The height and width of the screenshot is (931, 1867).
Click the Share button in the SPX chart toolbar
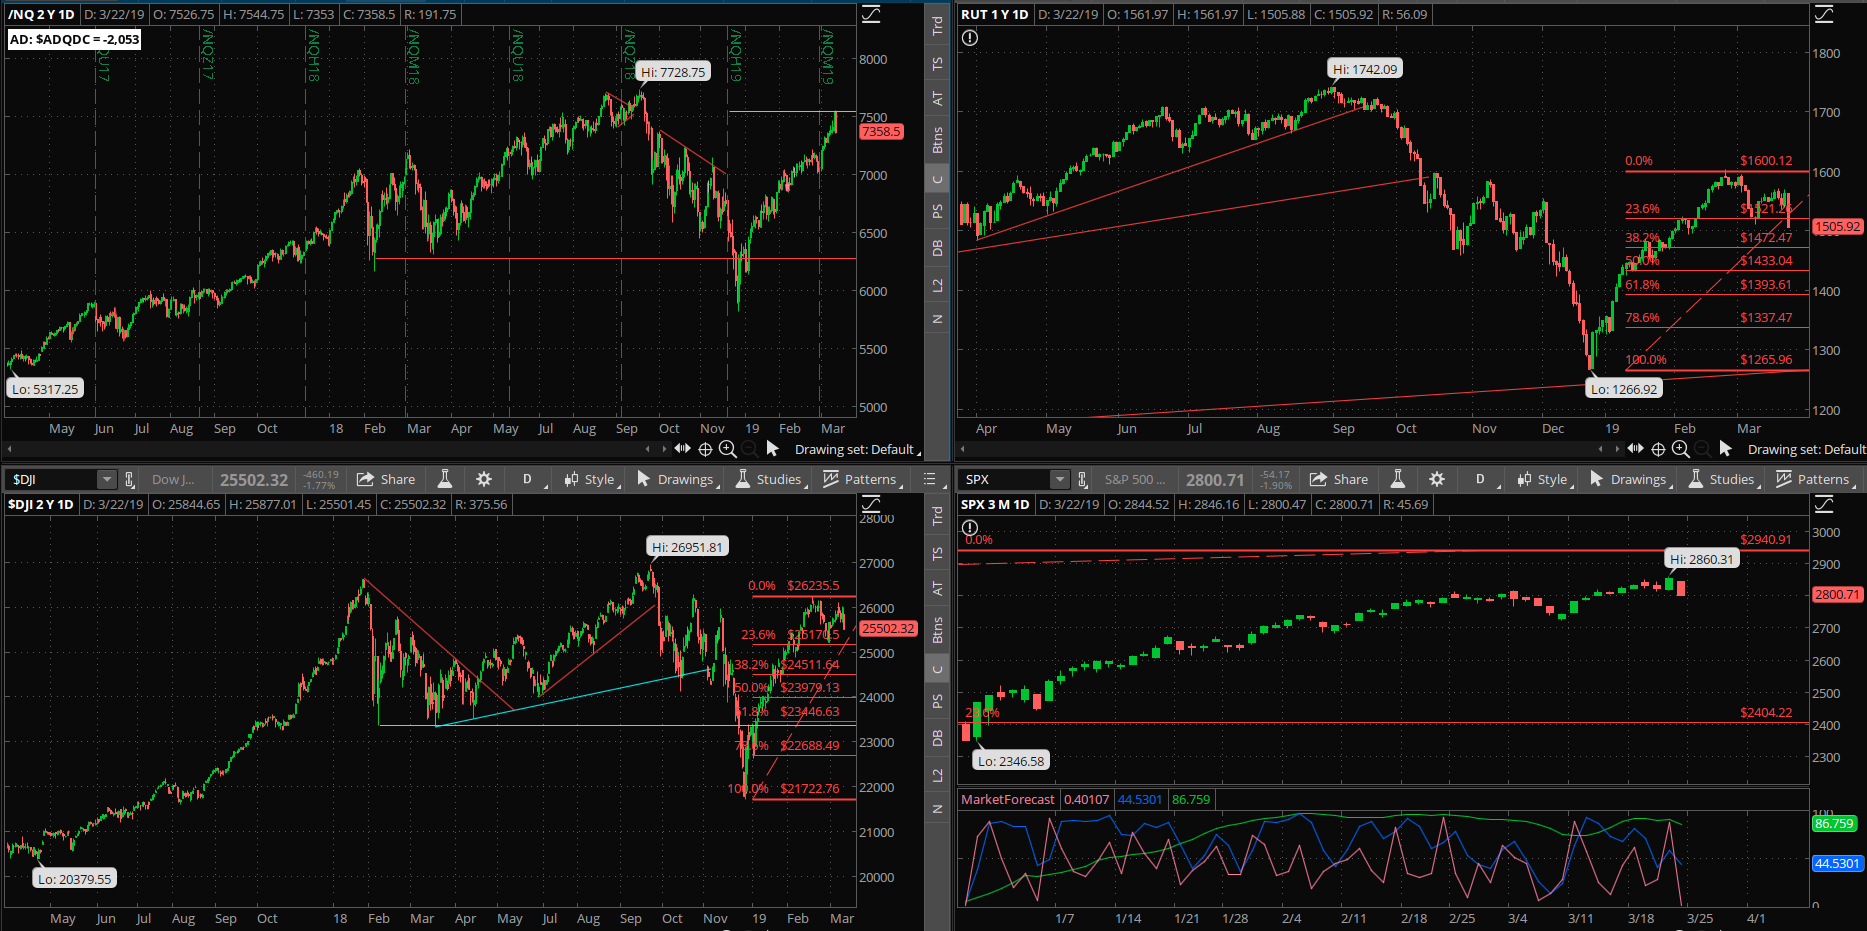1339,479
